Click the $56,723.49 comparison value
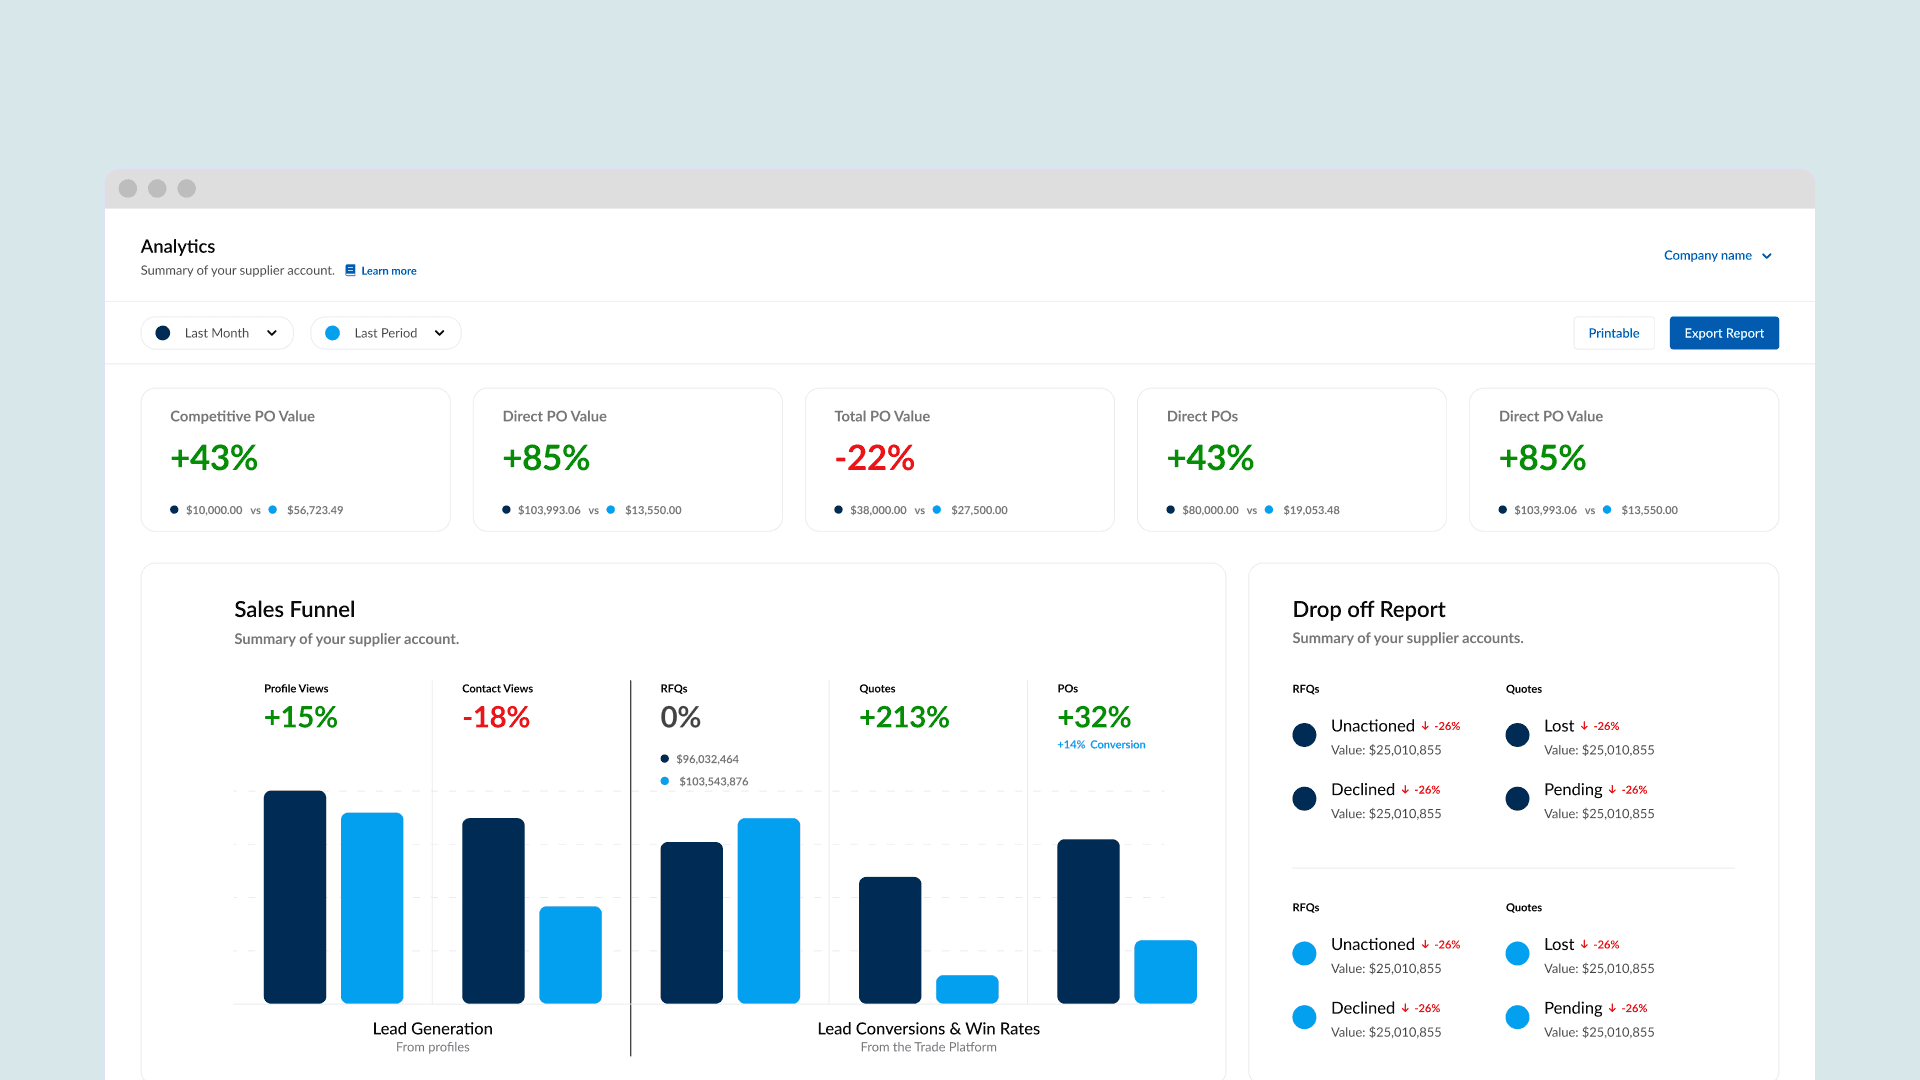 [x=315, y=510]
